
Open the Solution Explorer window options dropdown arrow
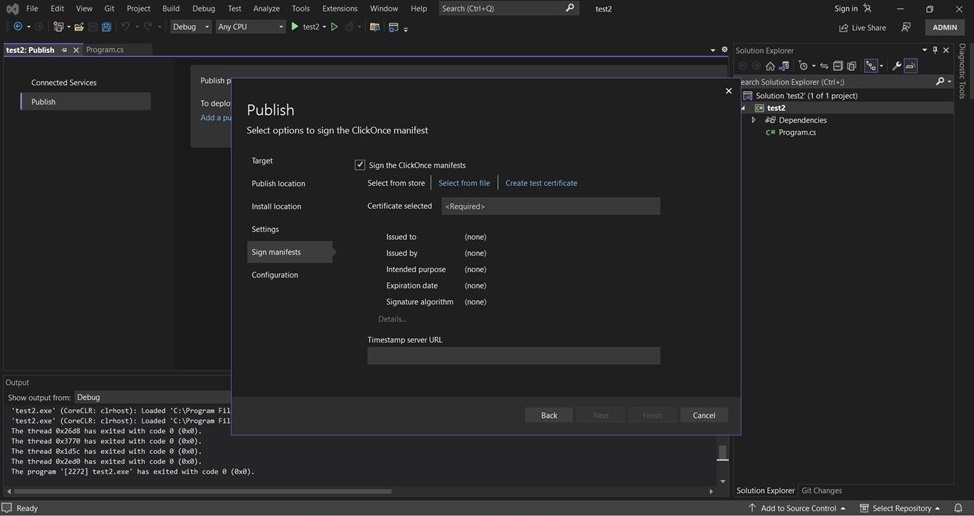[x=924, y=50]
